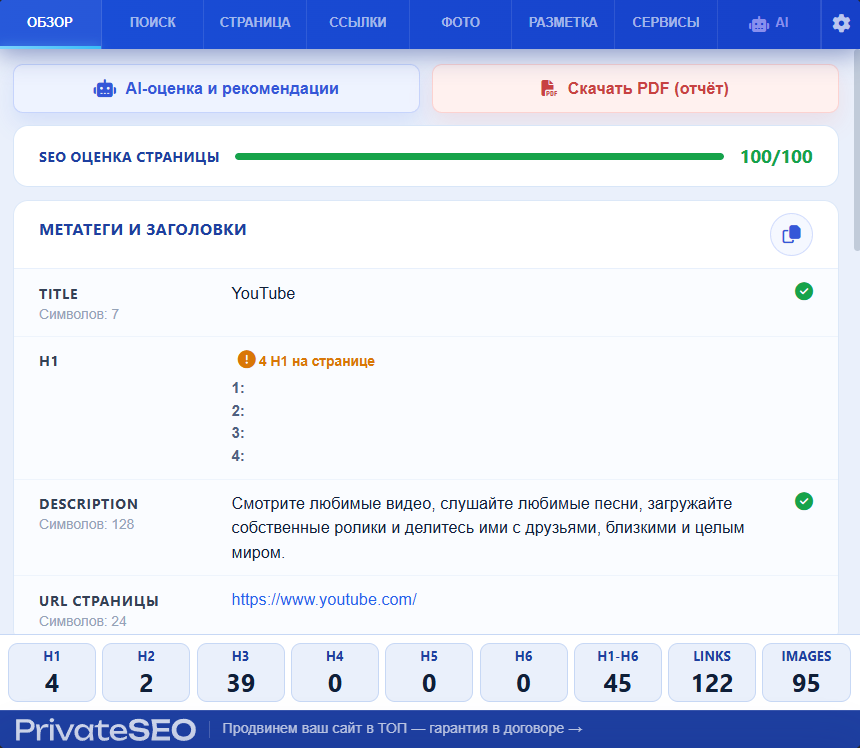Click the '4 H1 на странице' warning text
This screenshot has width=860, height=748.
pyautogui.click(x=316, y=361)
